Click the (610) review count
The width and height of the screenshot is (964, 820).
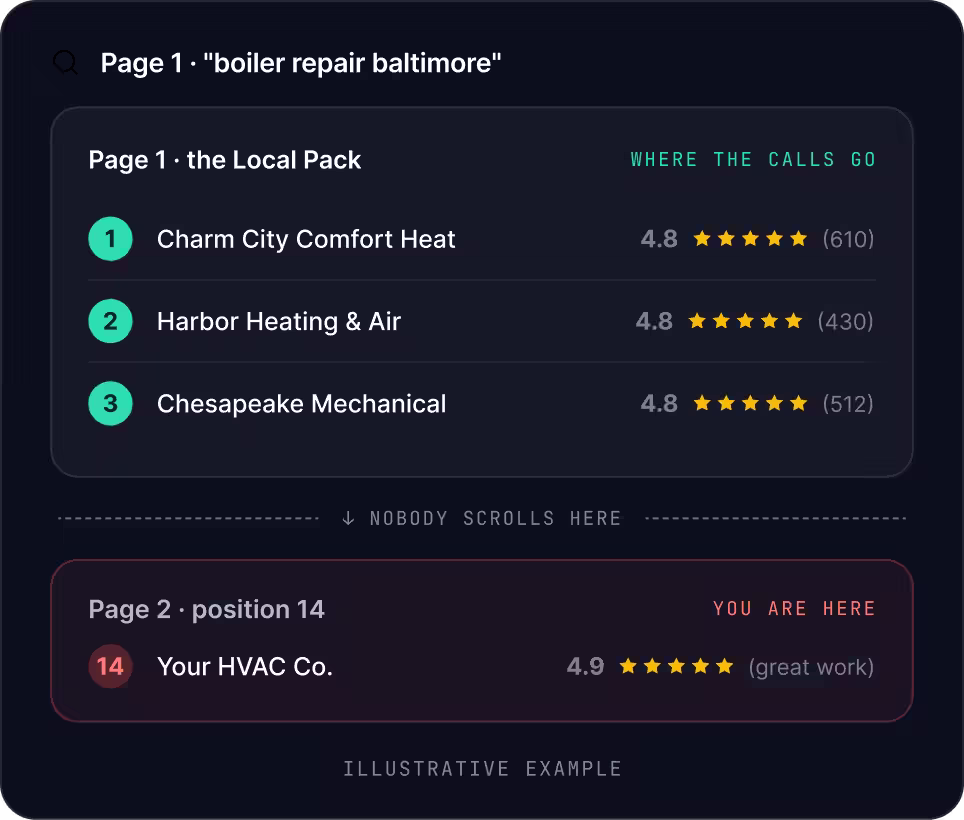click(848, 239)
